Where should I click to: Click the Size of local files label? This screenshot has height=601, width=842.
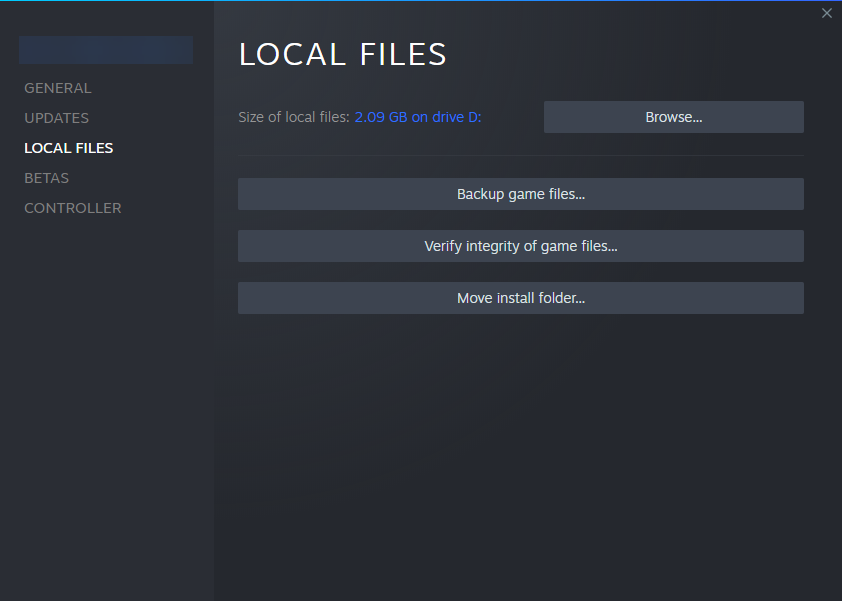[293, 117]
